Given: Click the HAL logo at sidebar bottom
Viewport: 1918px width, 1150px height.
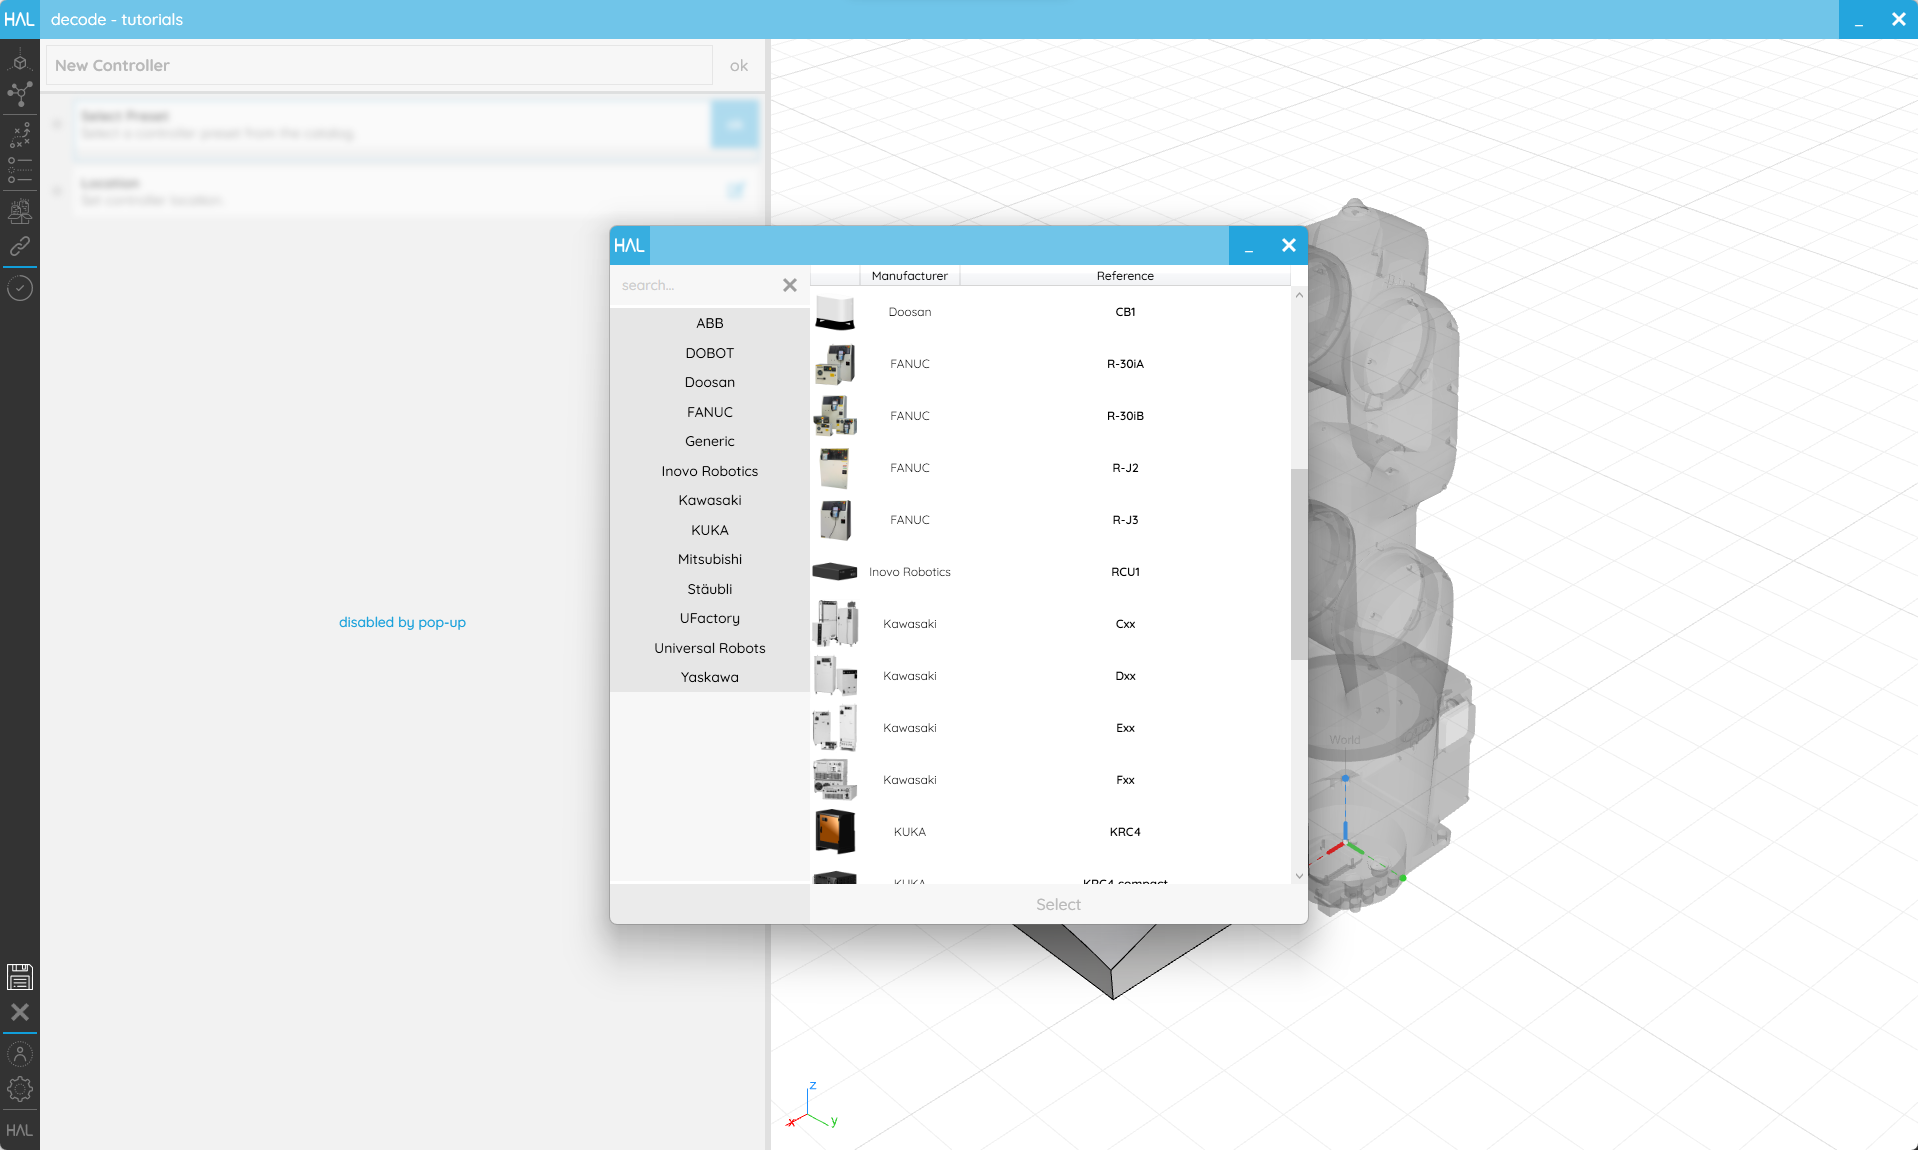Looking at the screenshot, I should 20,1131.
